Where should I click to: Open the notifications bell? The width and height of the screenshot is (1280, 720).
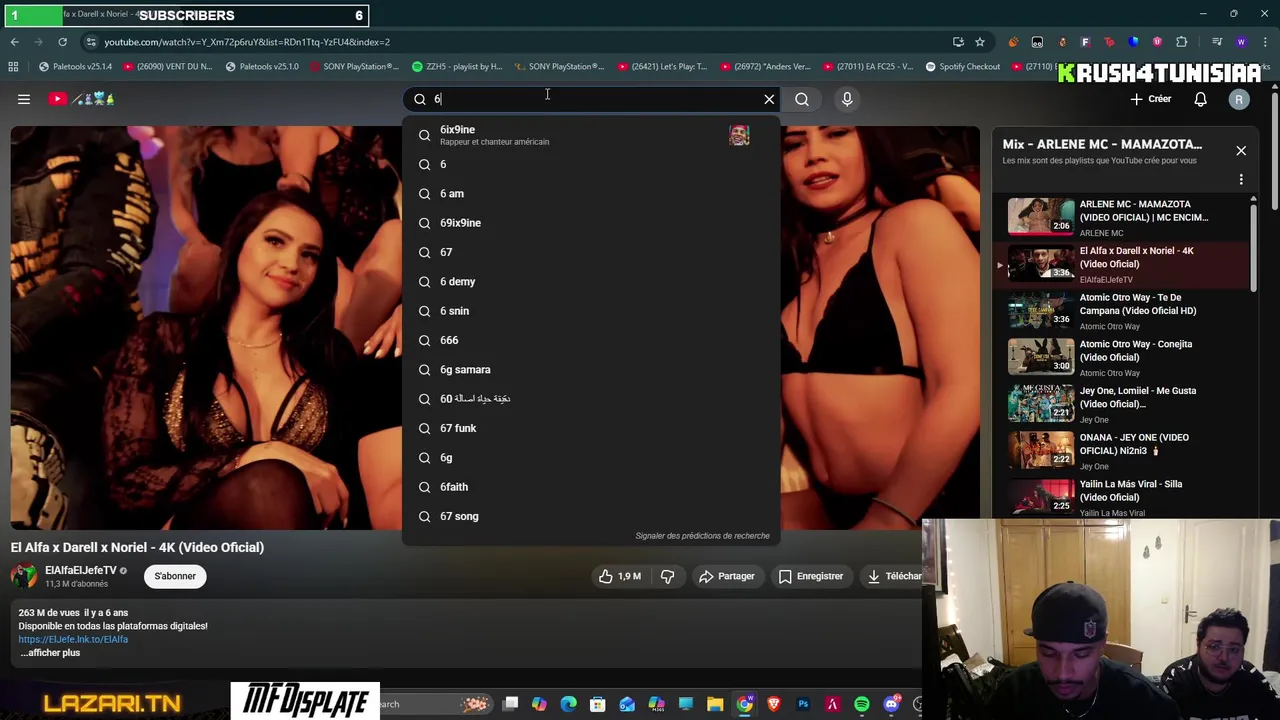(x=1200, y=99)
